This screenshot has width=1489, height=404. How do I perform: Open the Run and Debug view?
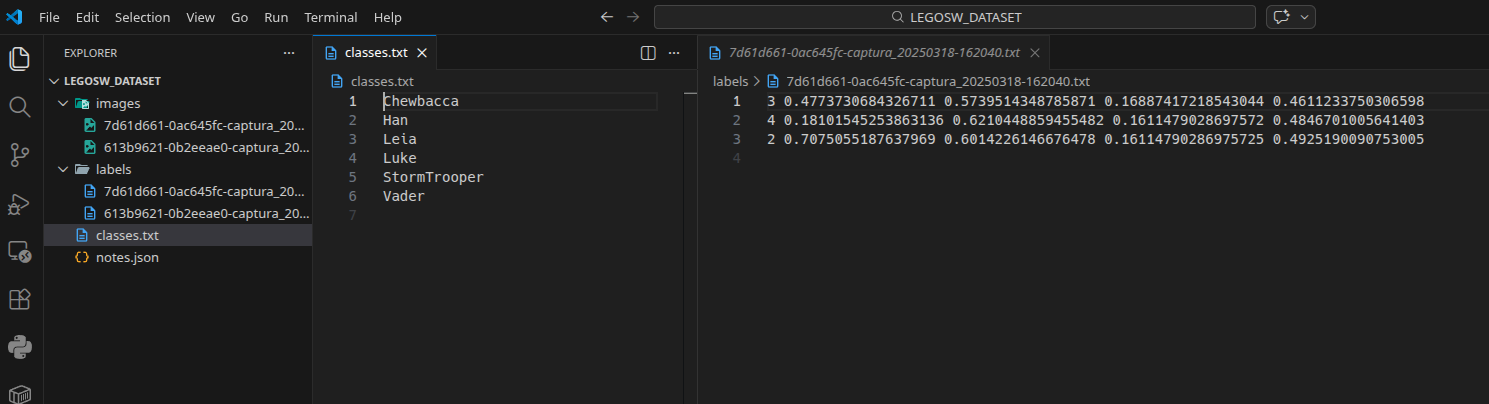[x=19, y=203]
